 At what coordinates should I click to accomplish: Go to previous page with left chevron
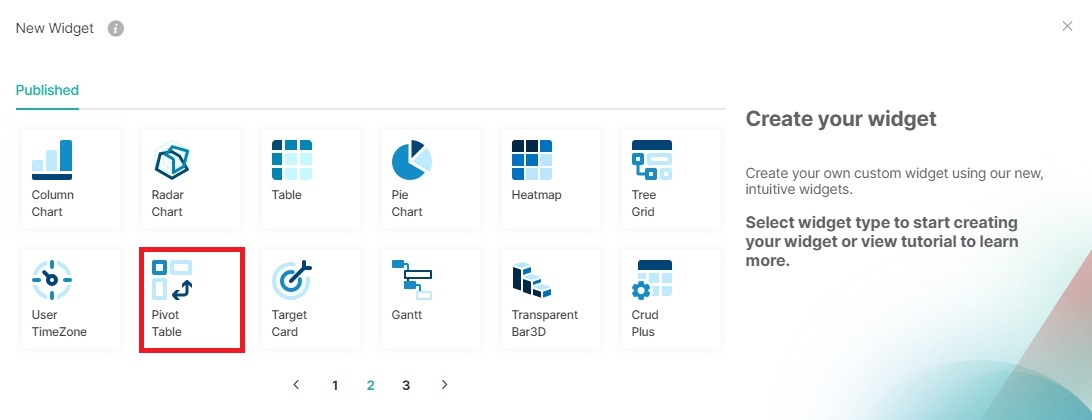(x=297, y=384)
